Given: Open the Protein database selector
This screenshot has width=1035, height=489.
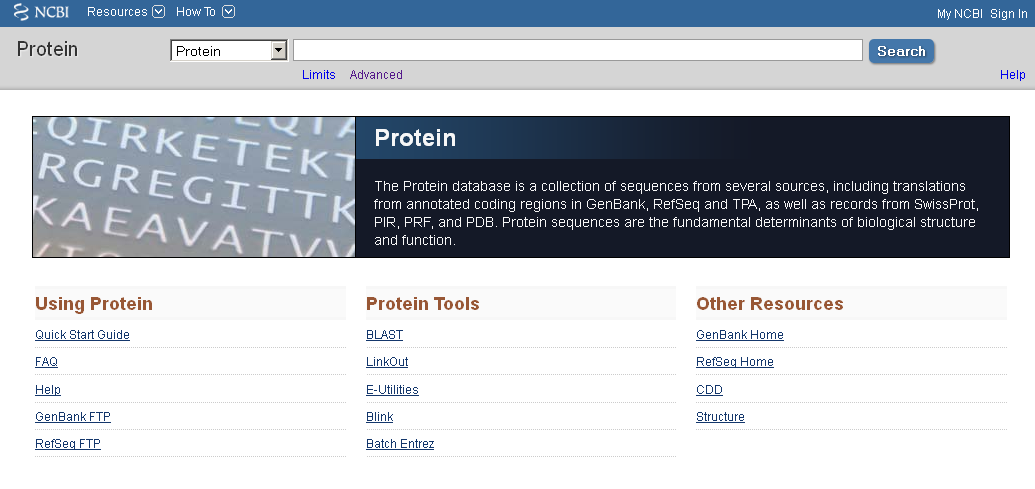Looking at the screenshot, I should tap(229, 51).
